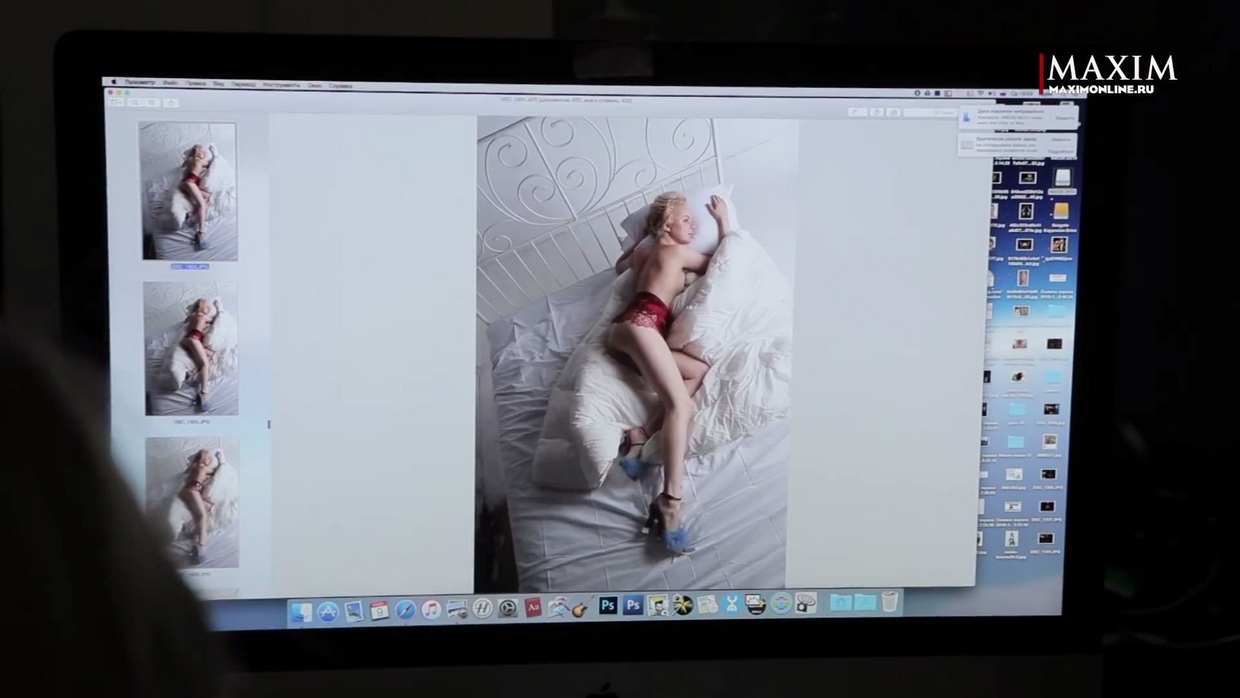Click the zoom out magnifier button
Viewport: 1240px width, 698px height.
coord(136,102)
